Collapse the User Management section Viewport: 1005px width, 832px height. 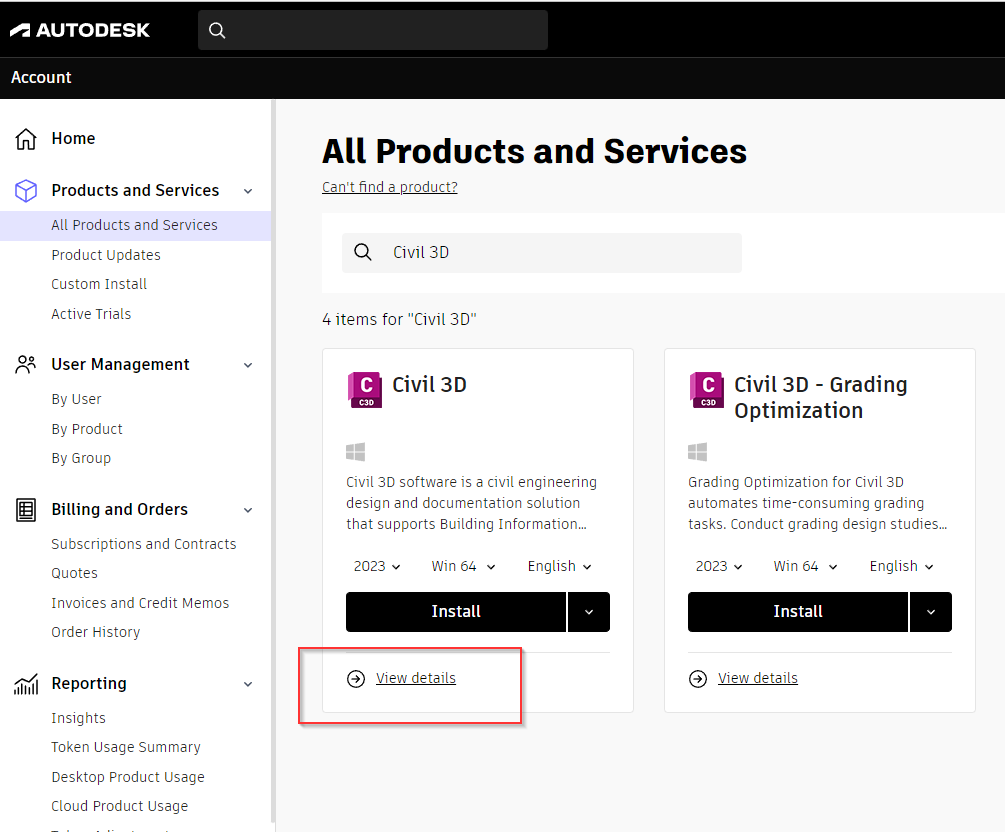click(x=248, y=365)
